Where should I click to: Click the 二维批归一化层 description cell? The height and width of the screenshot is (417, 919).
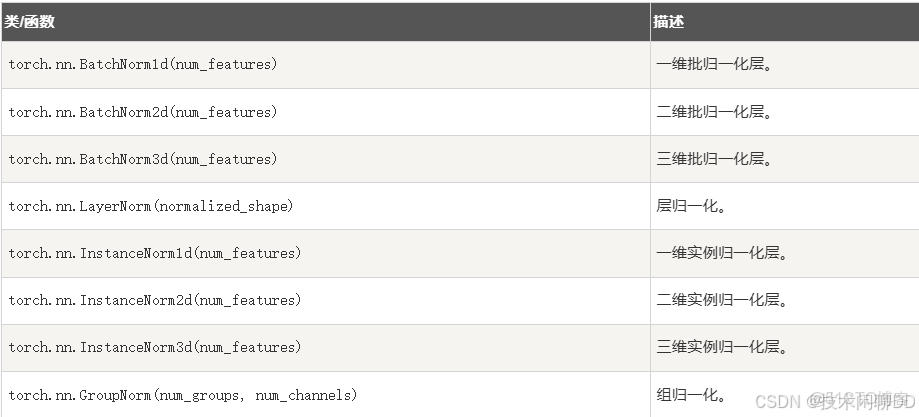(x=714, y=112)
